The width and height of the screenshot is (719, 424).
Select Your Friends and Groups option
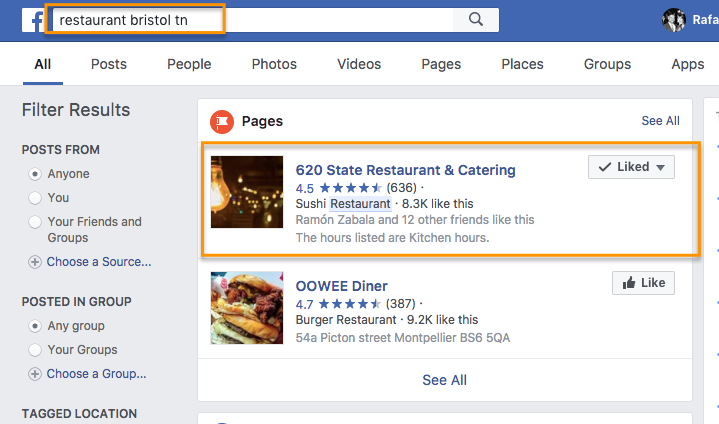(36, 222)
